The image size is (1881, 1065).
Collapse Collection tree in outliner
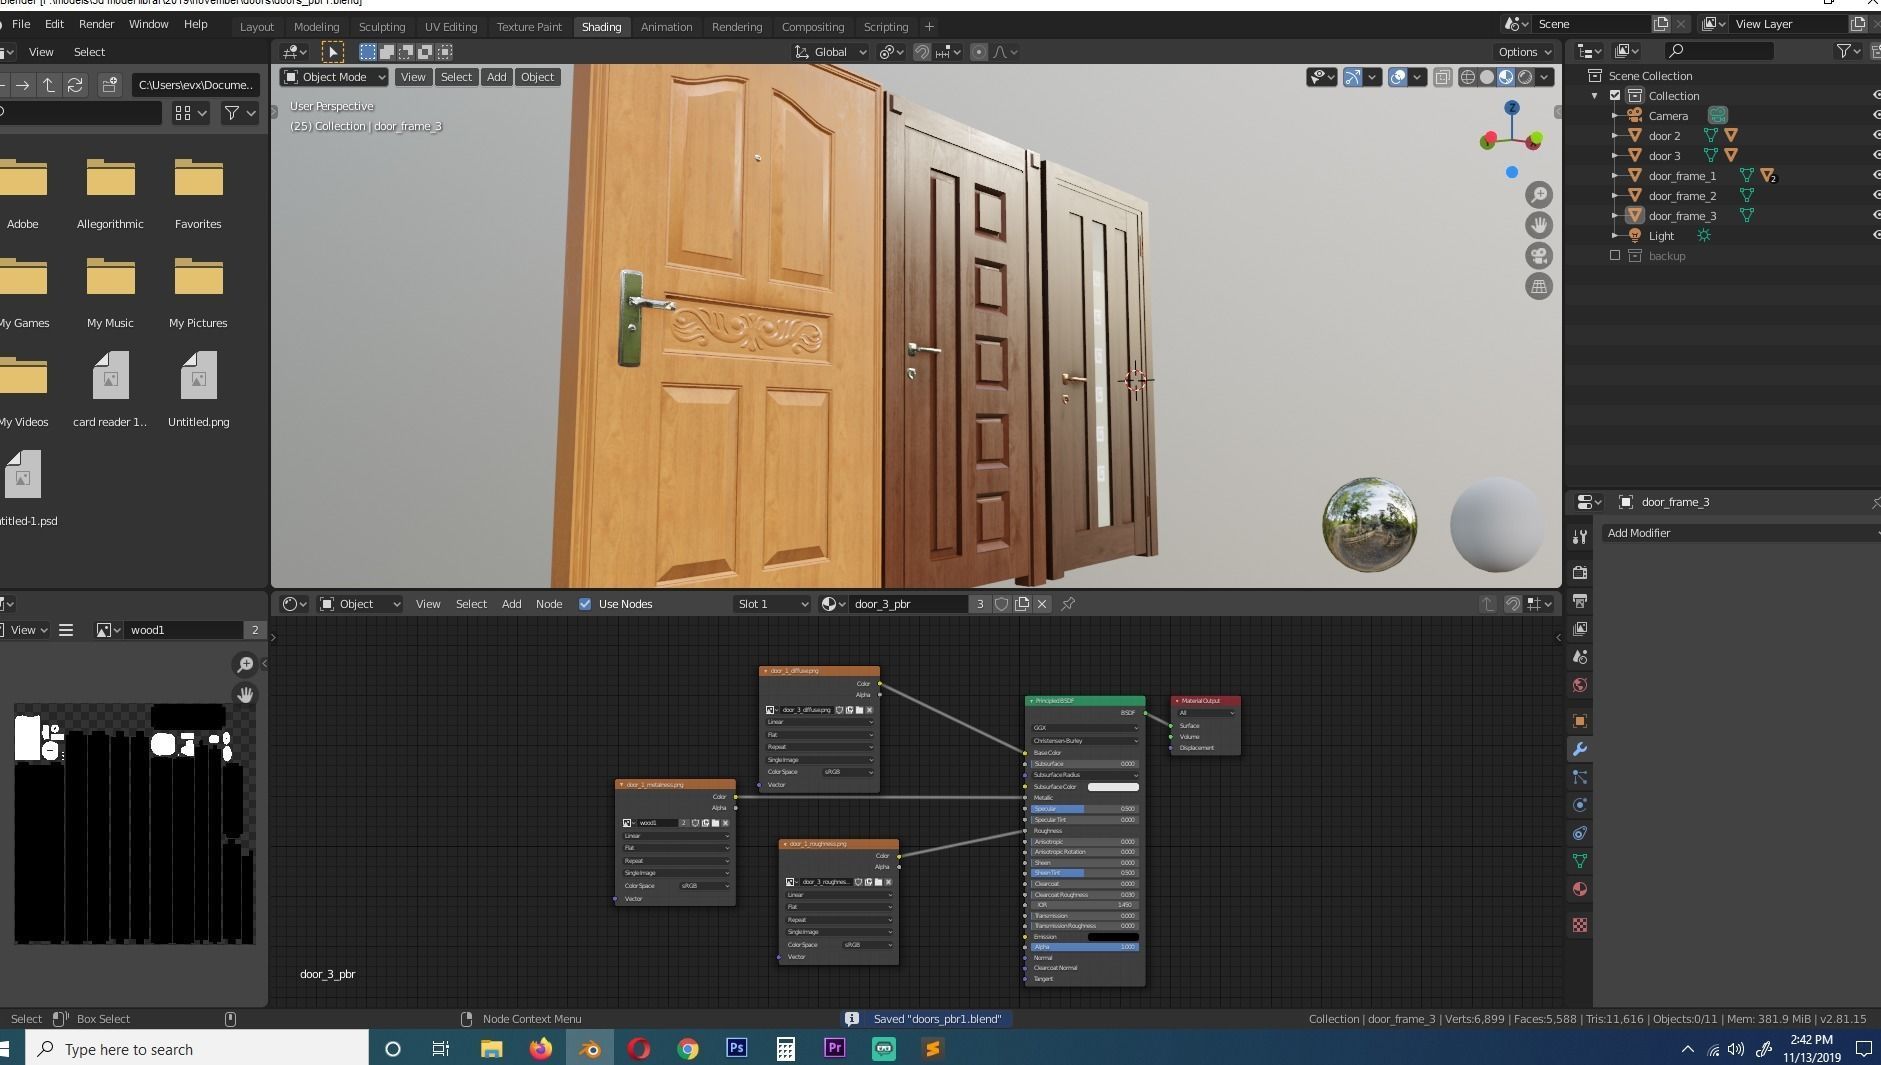pyautogui.click(x=1595, y=96)
